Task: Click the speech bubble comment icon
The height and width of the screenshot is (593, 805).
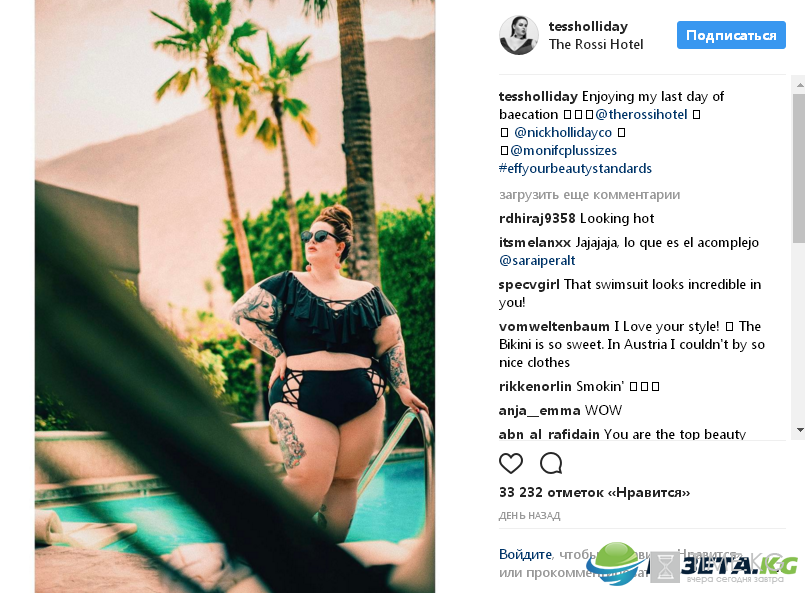Action: click(551, 463)
